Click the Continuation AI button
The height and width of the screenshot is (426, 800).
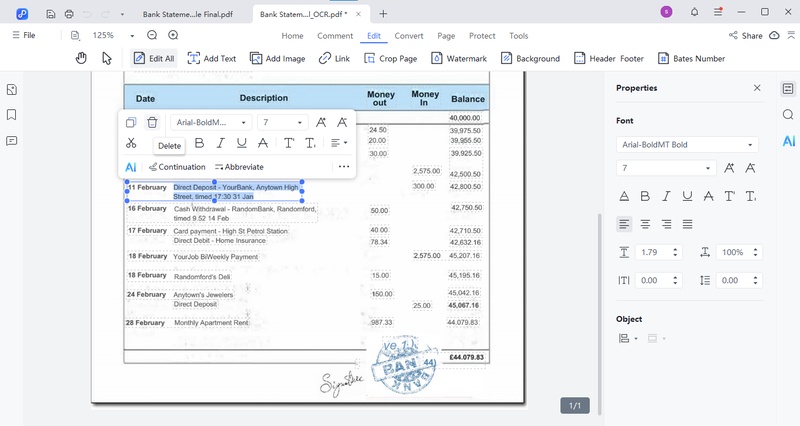pyautogui.click(x=177, y=167)
